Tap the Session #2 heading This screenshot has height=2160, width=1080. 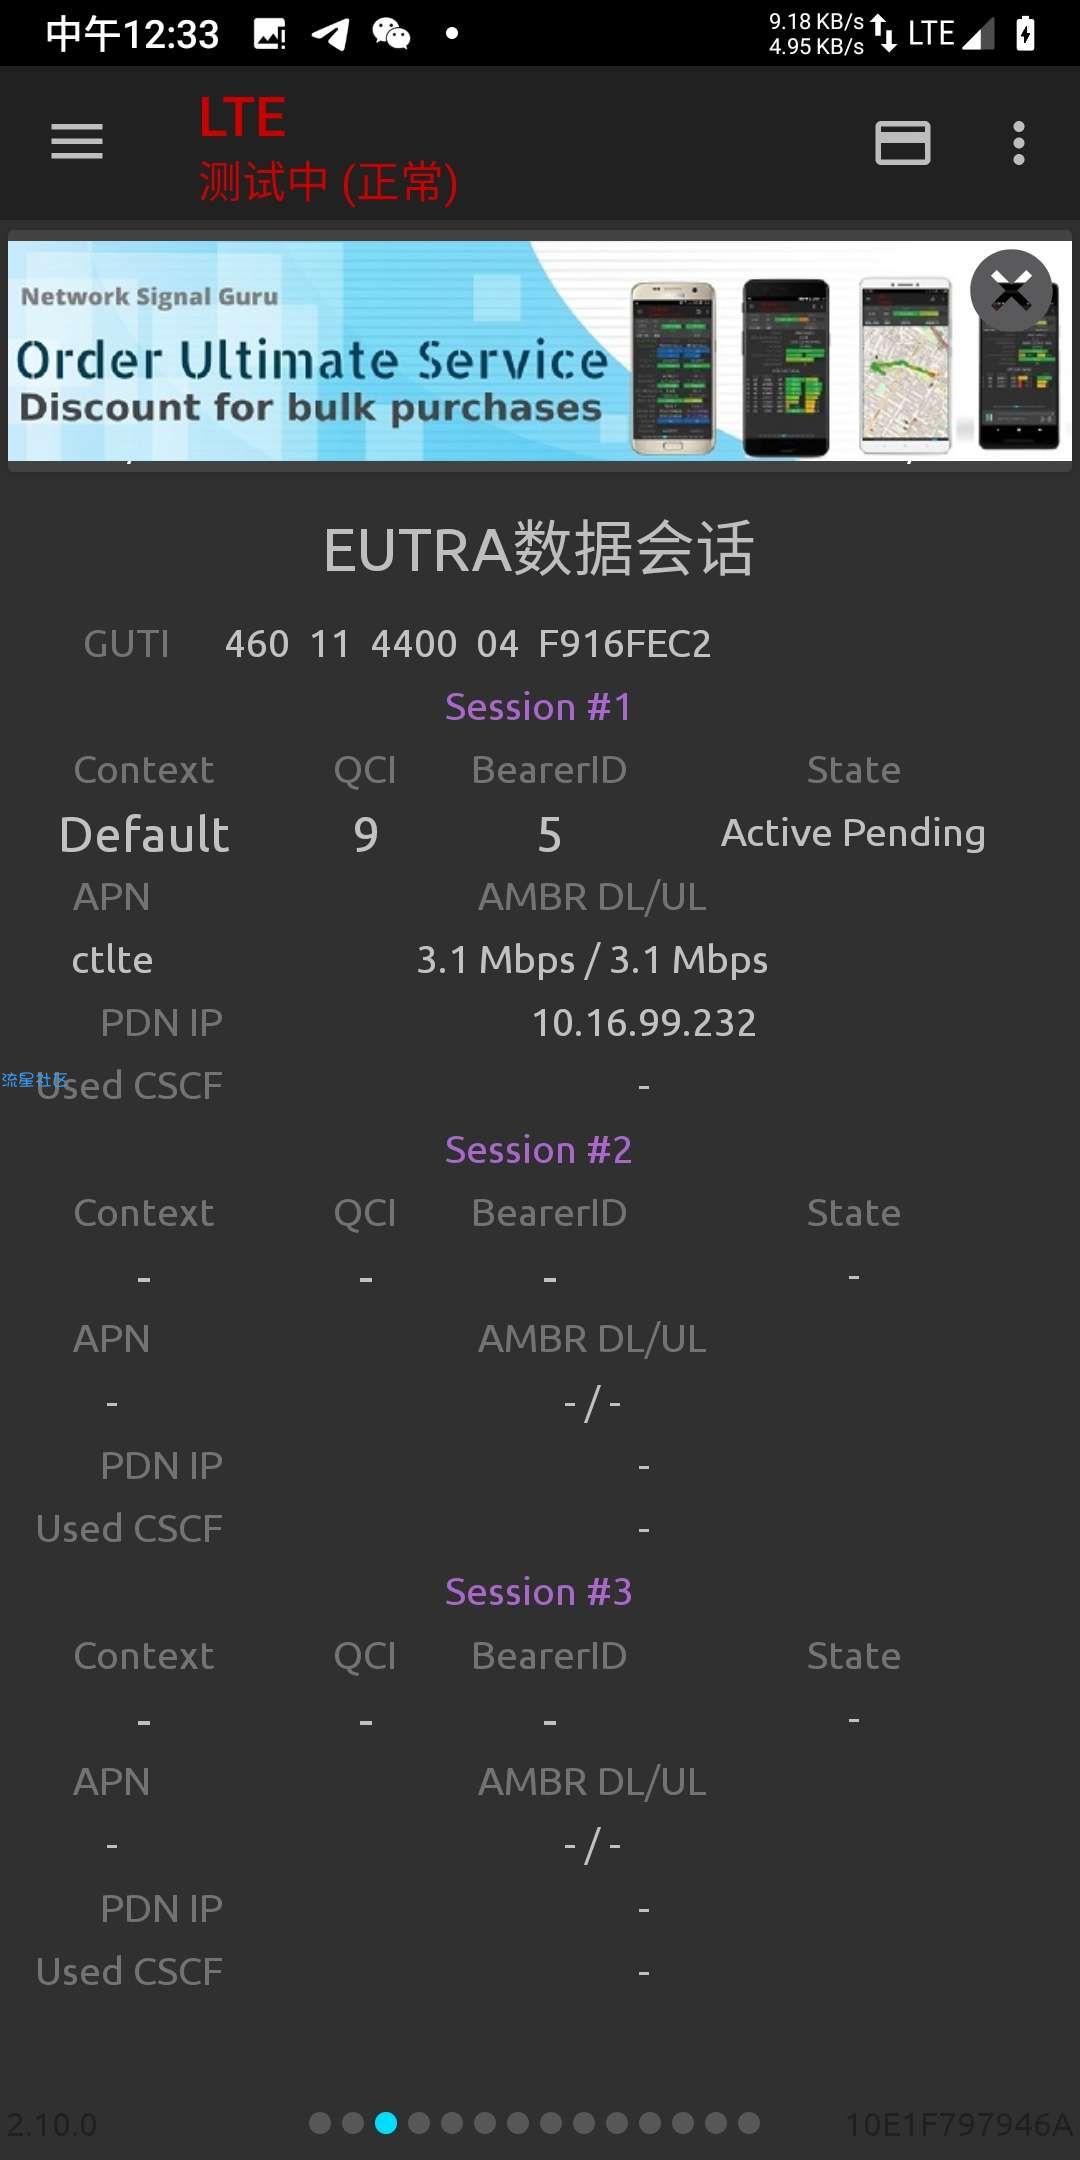539,1150
